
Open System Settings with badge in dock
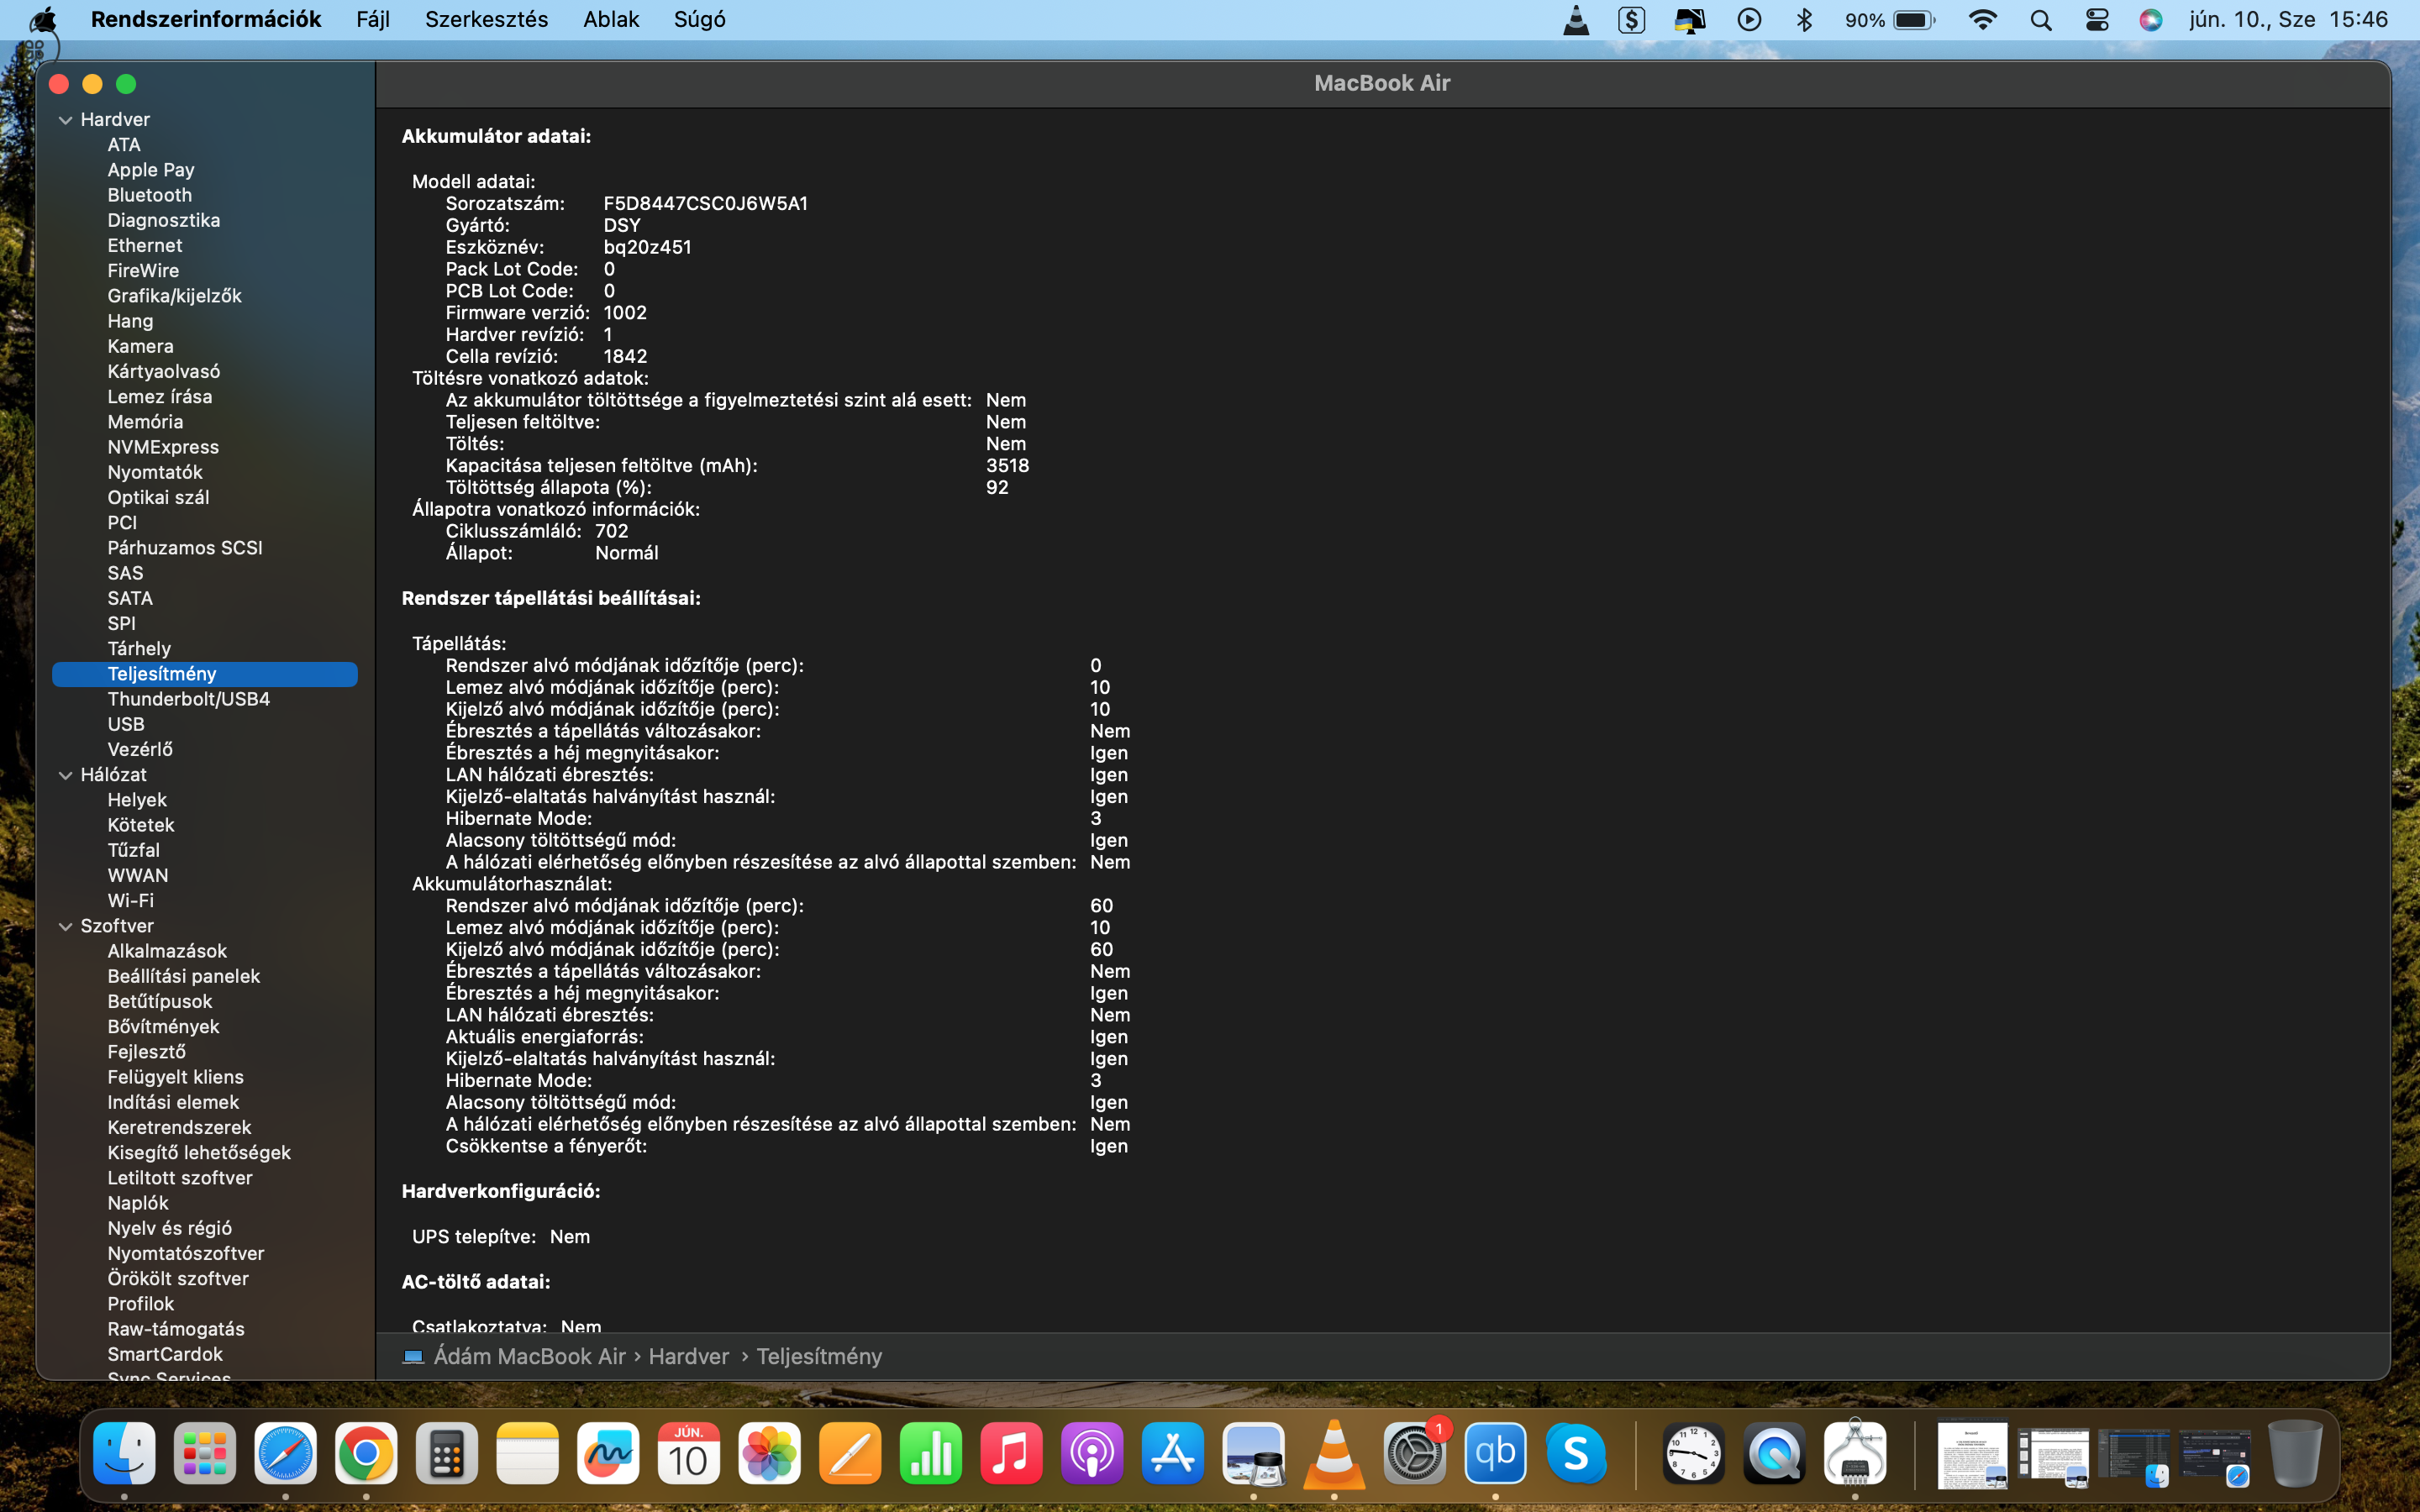click(x=1415, y=1453)
